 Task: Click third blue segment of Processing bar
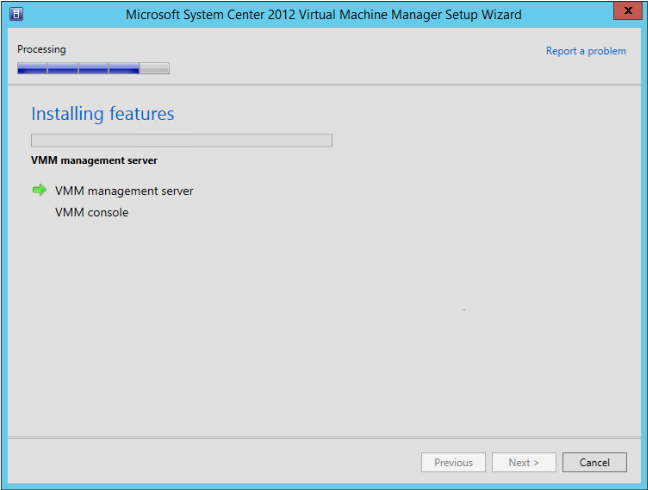click(x=93, y=69)
